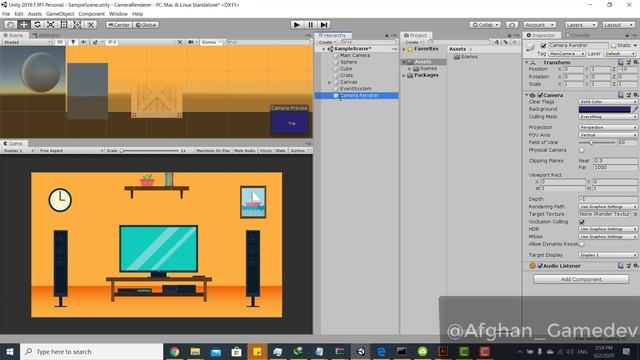The width and height of the screenshot is (640, 360).
Task: Open Audio Listener component gear menu
Action: [x=635, y=266]
